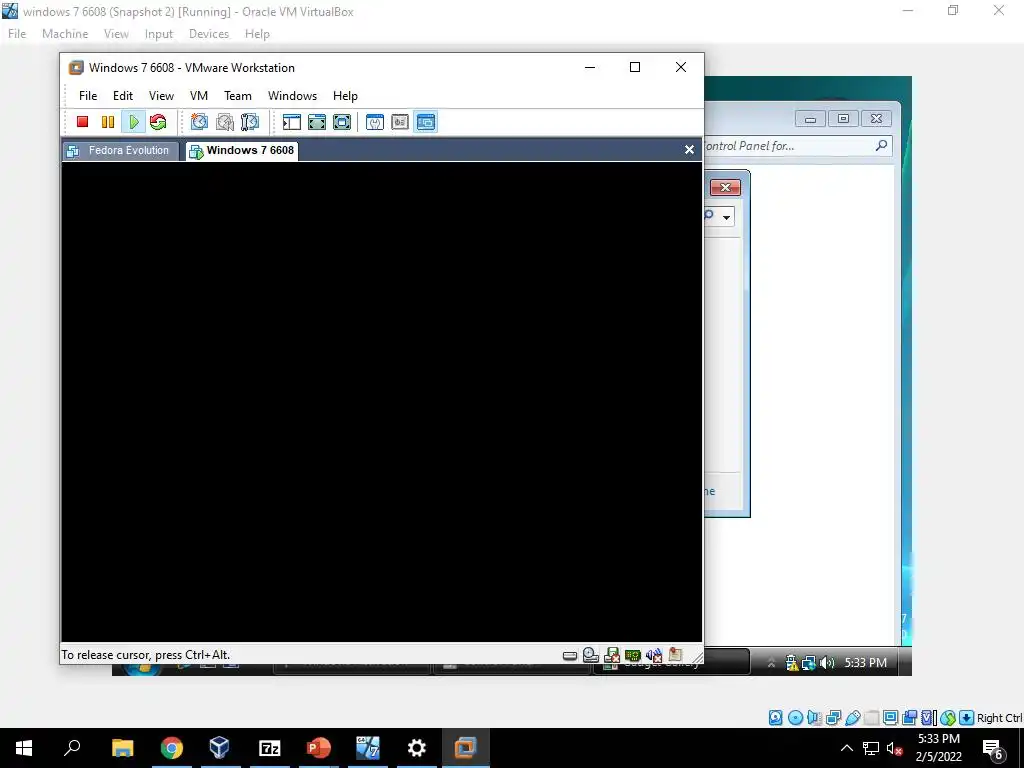
Task: Click the Full Screen mode toolbar icon
Action: [342, 122]
